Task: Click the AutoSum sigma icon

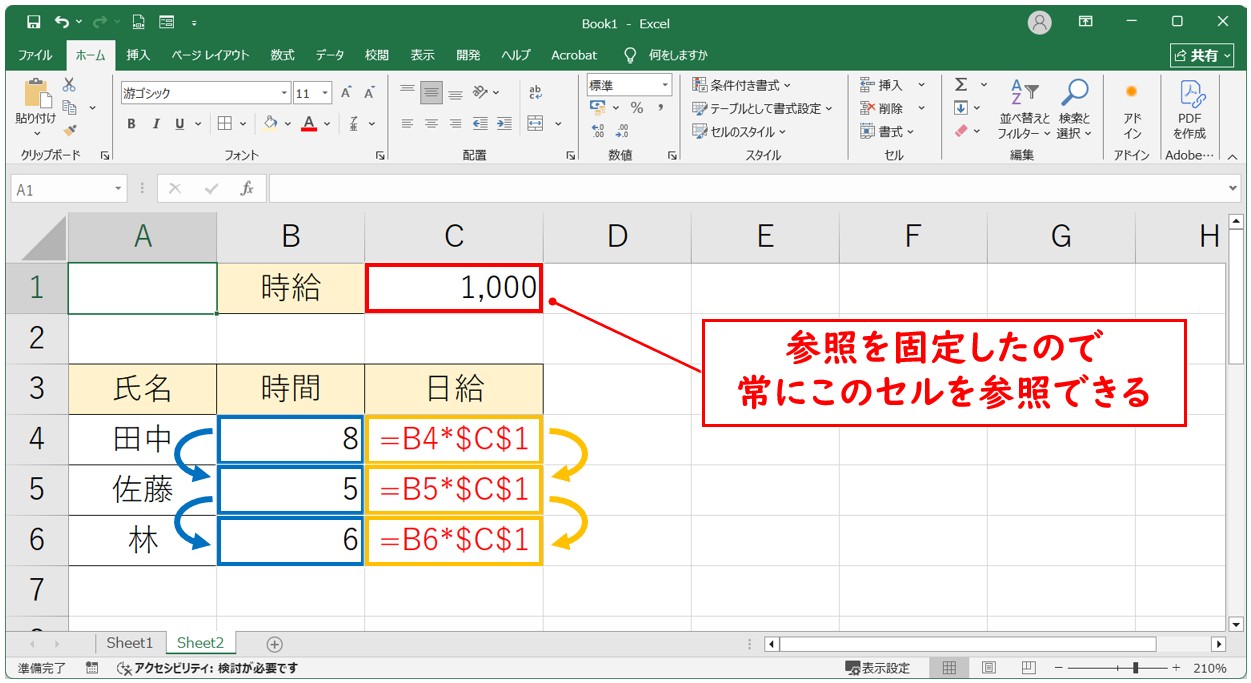Action: [x=961, y=85]
